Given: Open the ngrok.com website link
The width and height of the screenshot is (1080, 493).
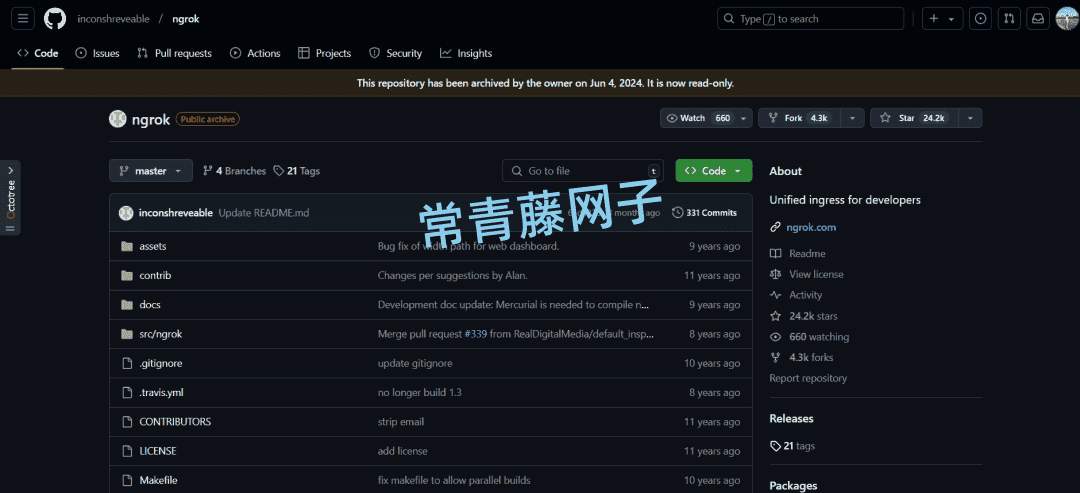Looking at the screenshot, I should tap(811, 227).
